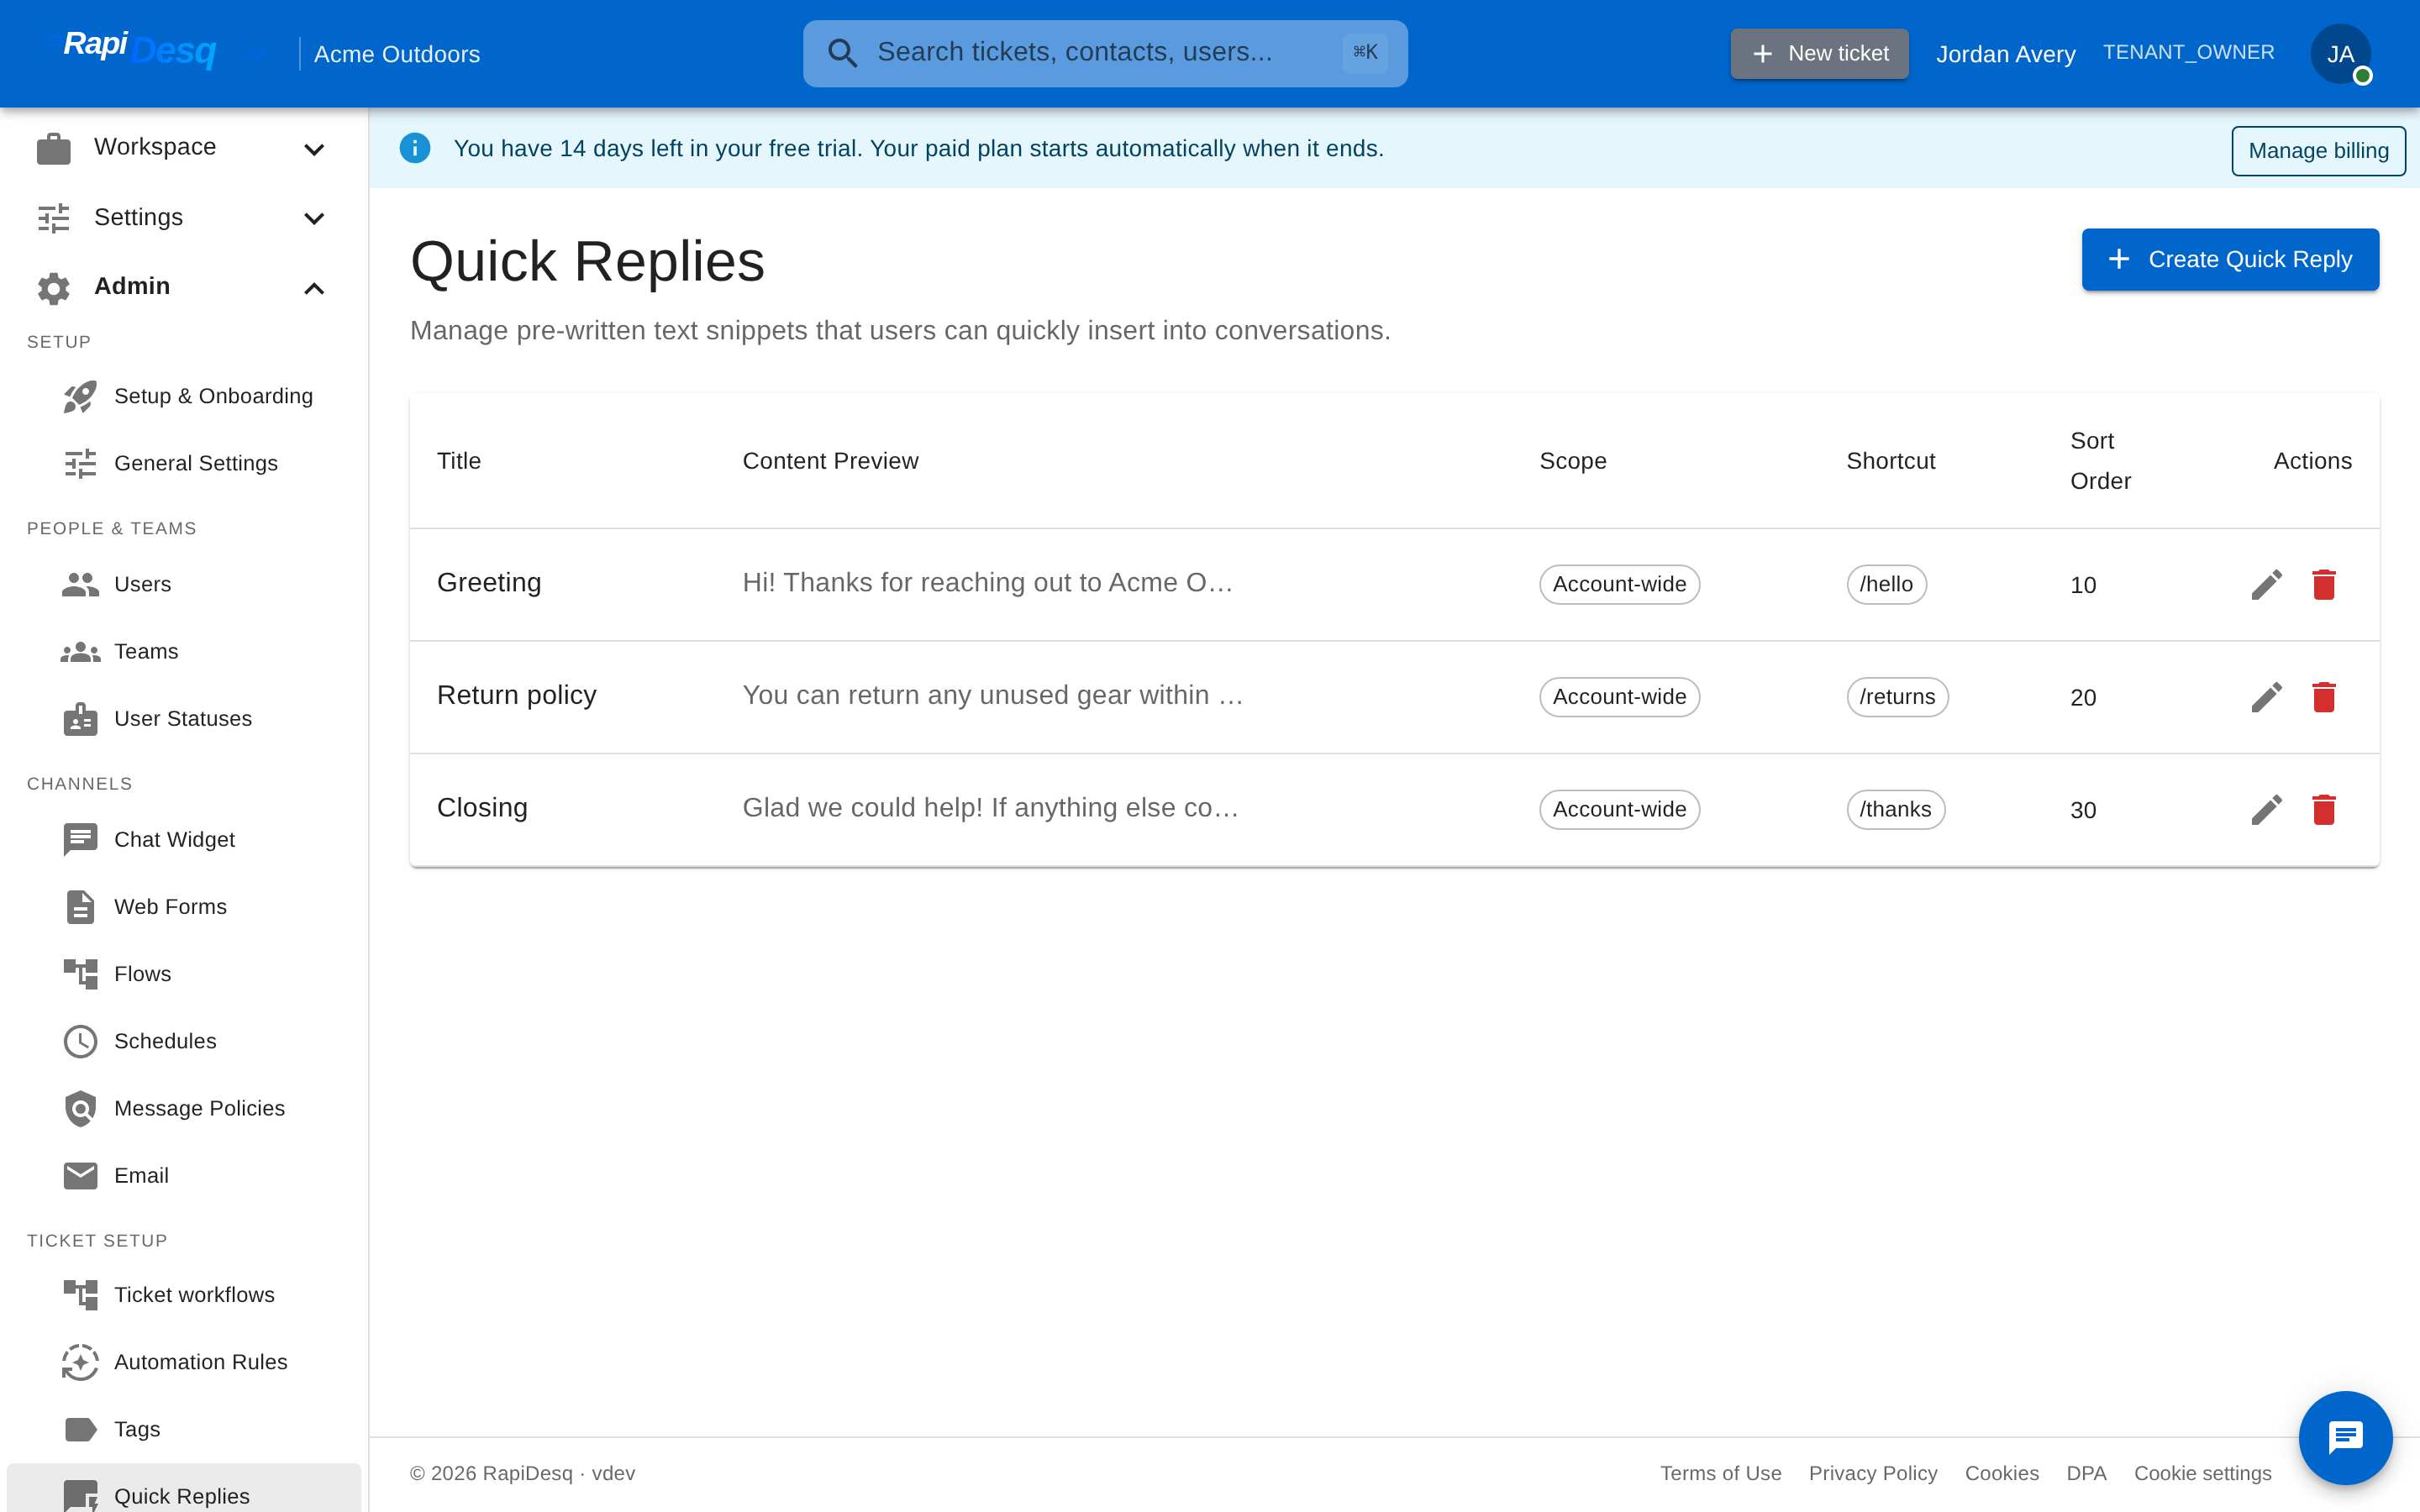Open User Statuses
This screenshot has height=1512, width=2420.
184,719
